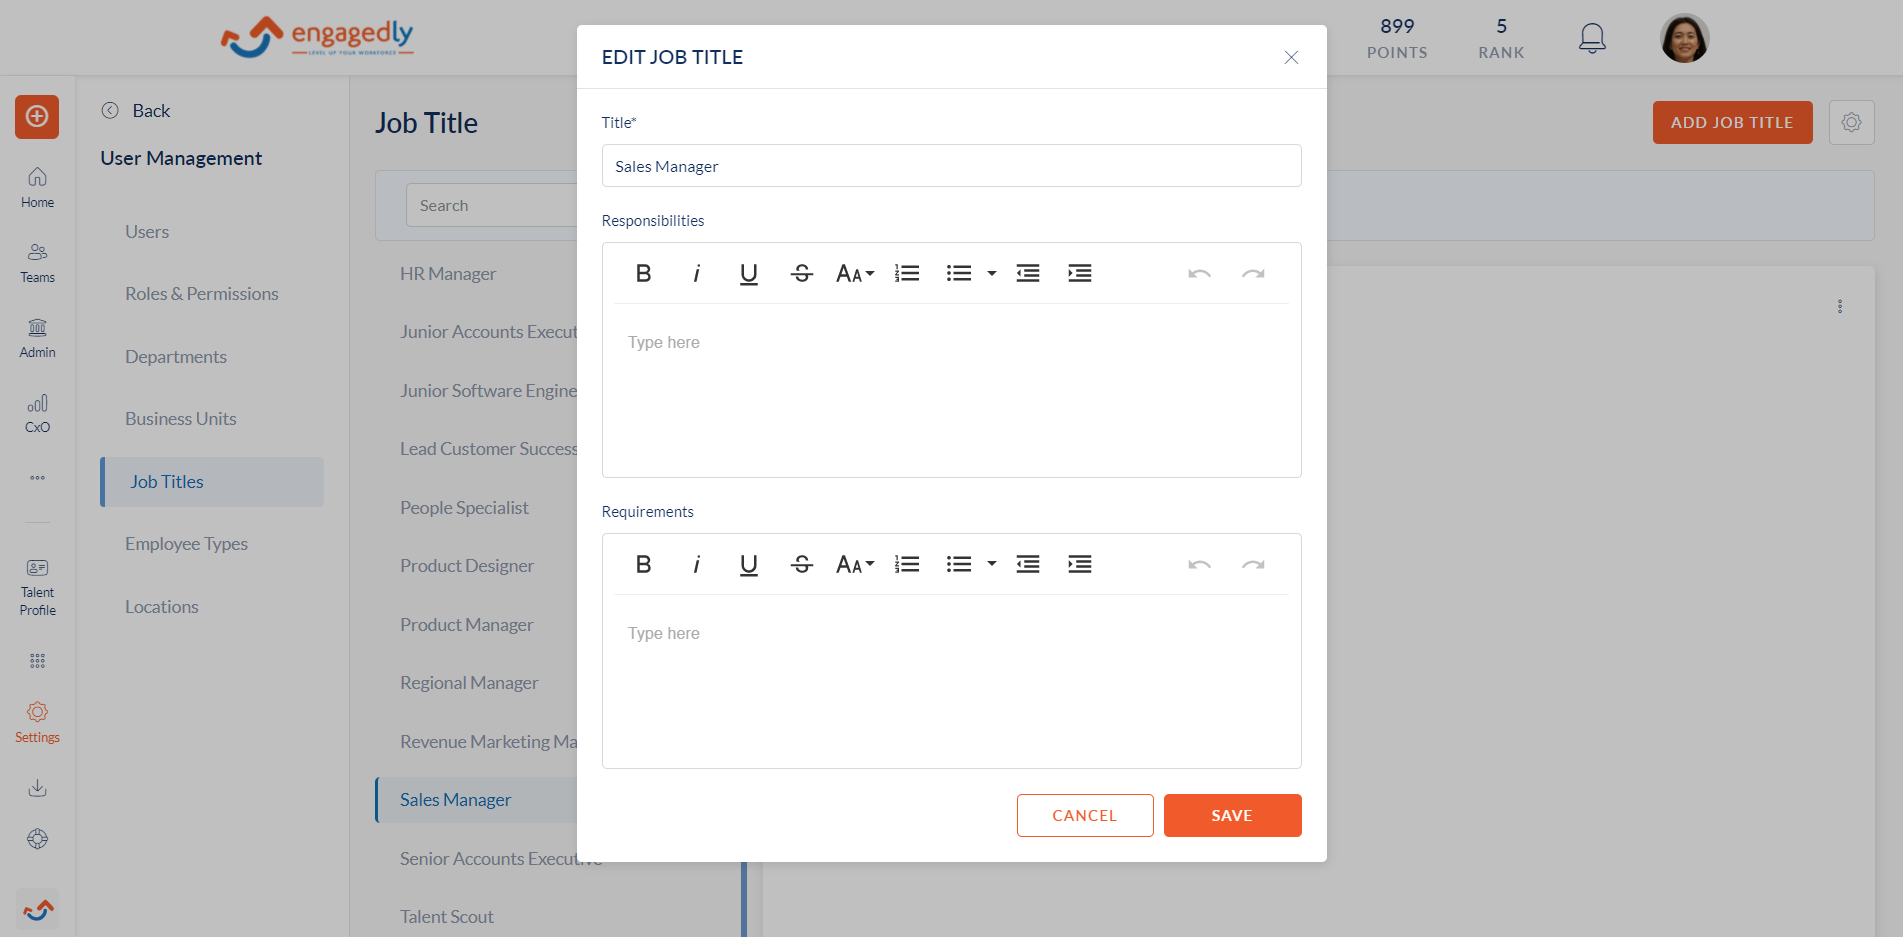Open Users menu item

point(147,231)
